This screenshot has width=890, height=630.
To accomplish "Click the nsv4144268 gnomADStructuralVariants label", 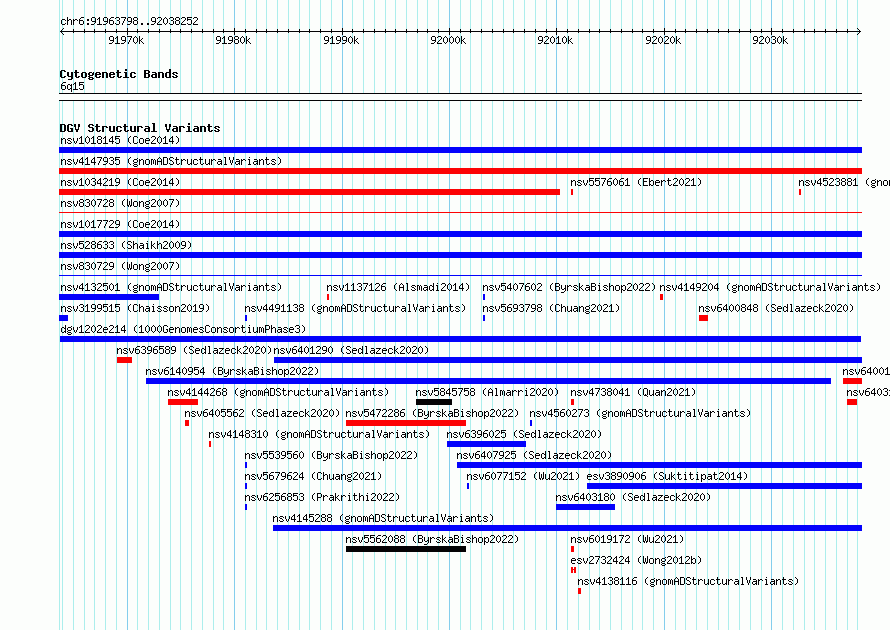I will 278,392.
